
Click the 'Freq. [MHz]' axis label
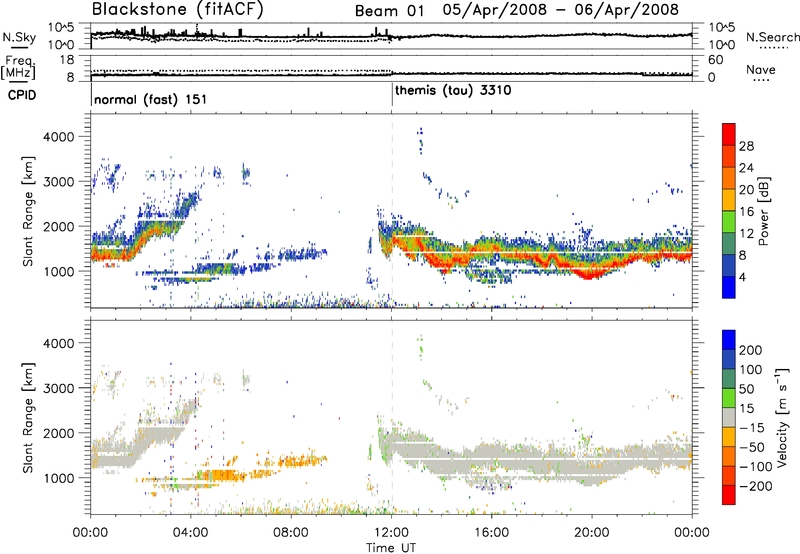(19, 67)
